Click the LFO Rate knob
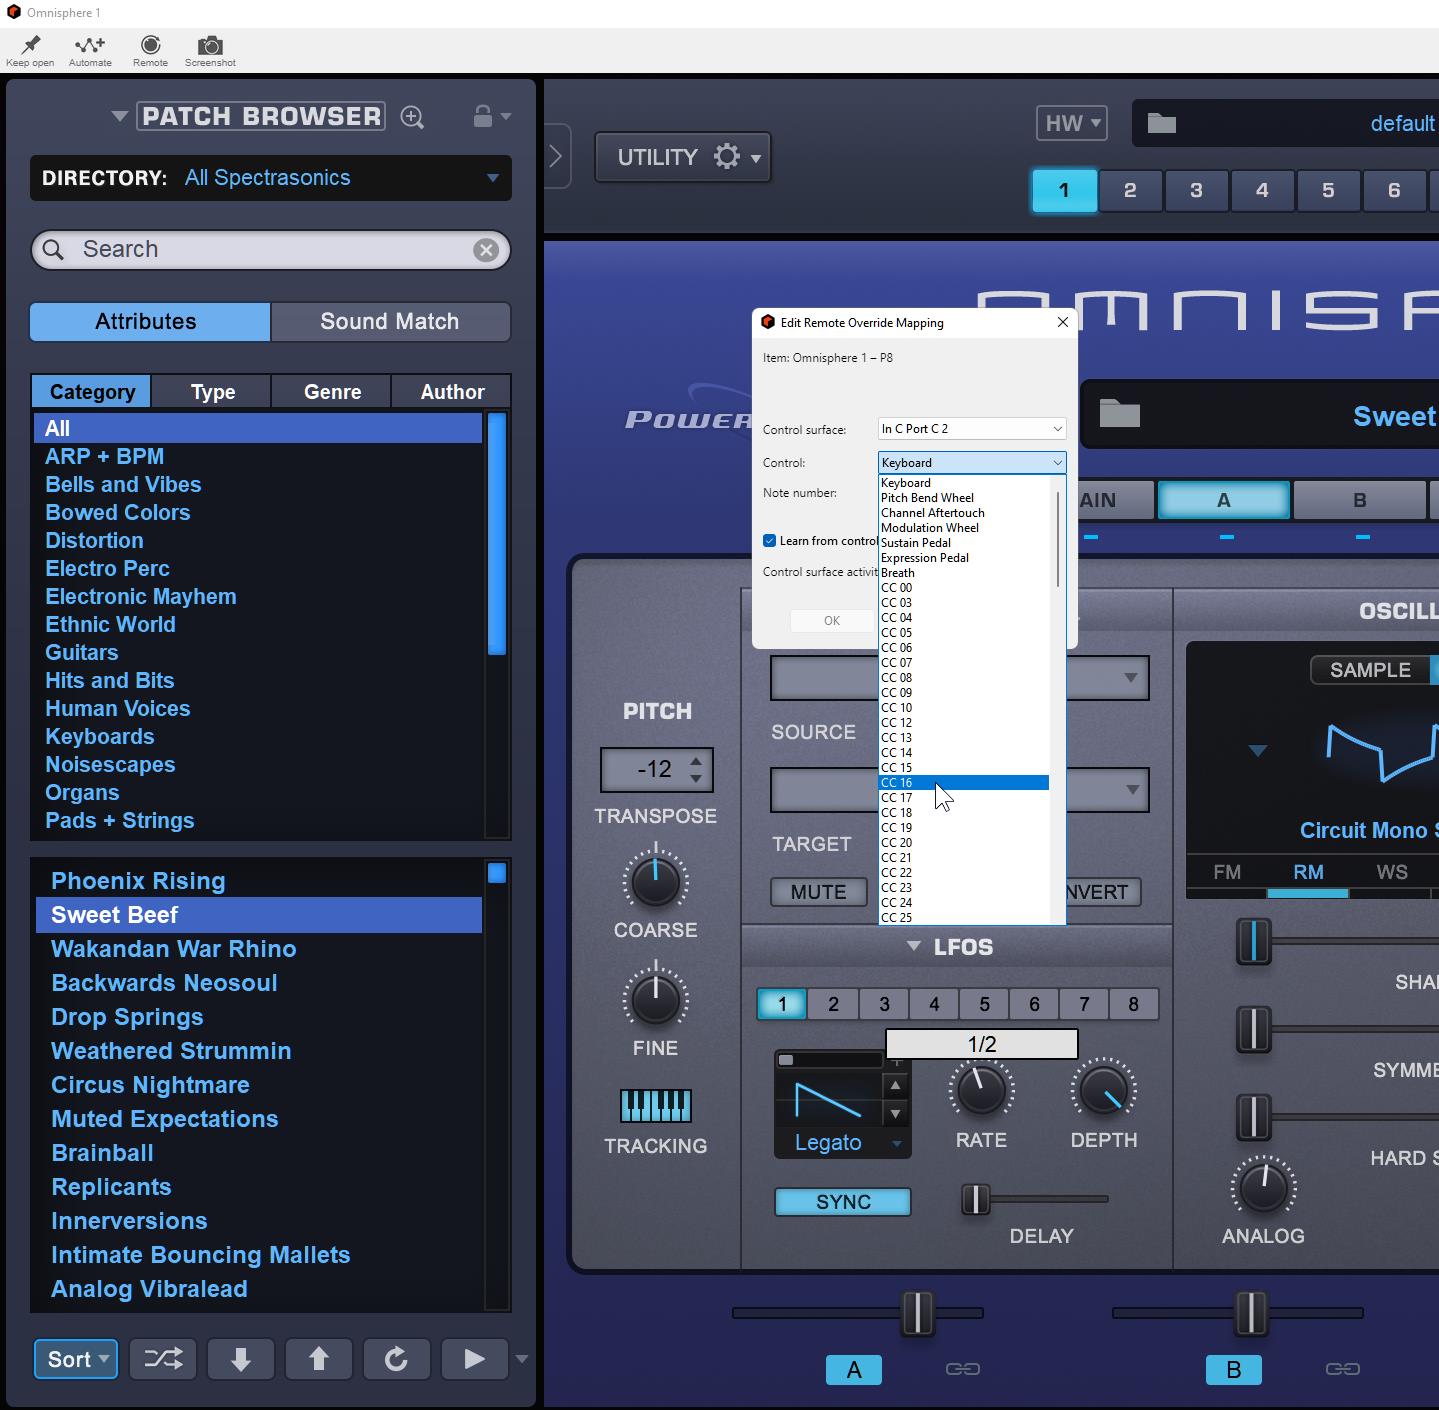 tap(981, 1089)
